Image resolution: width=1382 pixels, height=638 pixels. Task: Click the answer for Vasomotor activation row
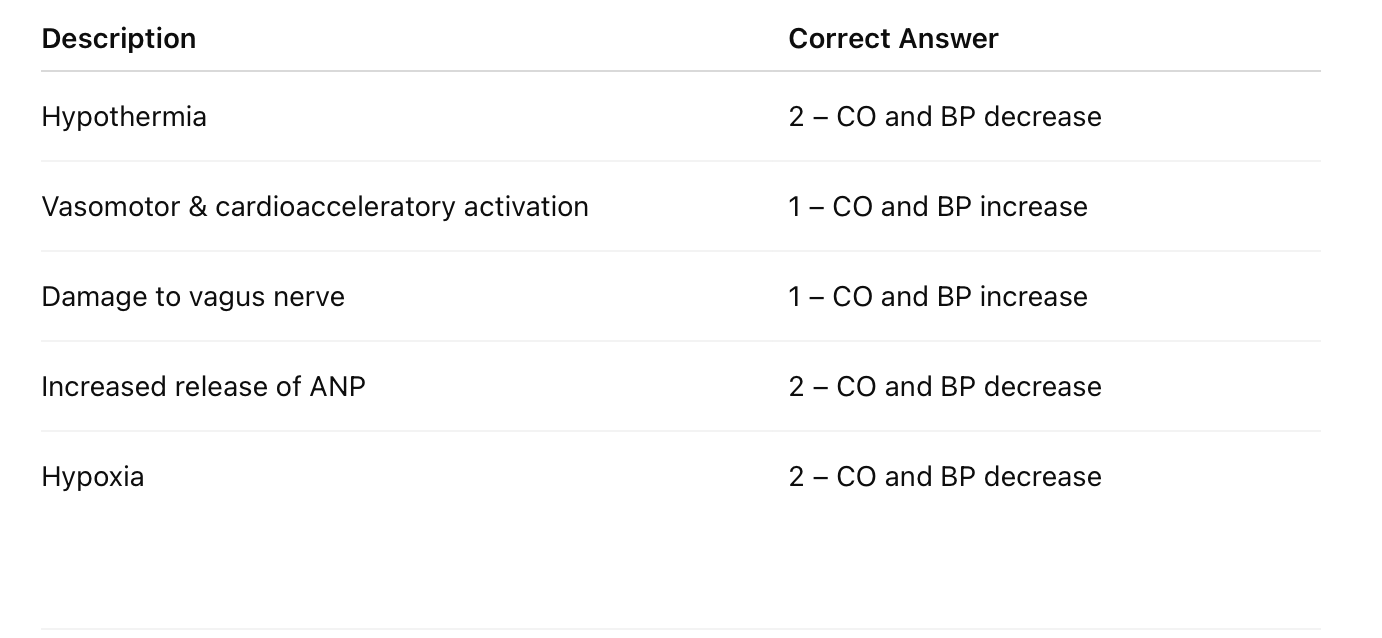(938, 207)
